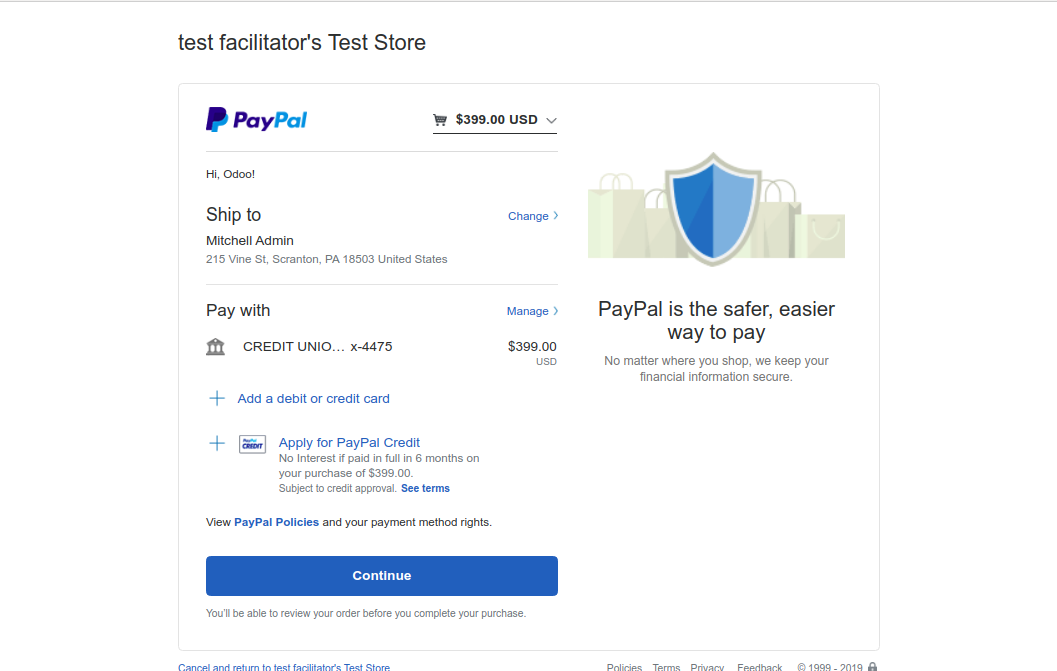Click the PayPal Credit card icon
Screen dimensions: 1057x671
(252, 444)
